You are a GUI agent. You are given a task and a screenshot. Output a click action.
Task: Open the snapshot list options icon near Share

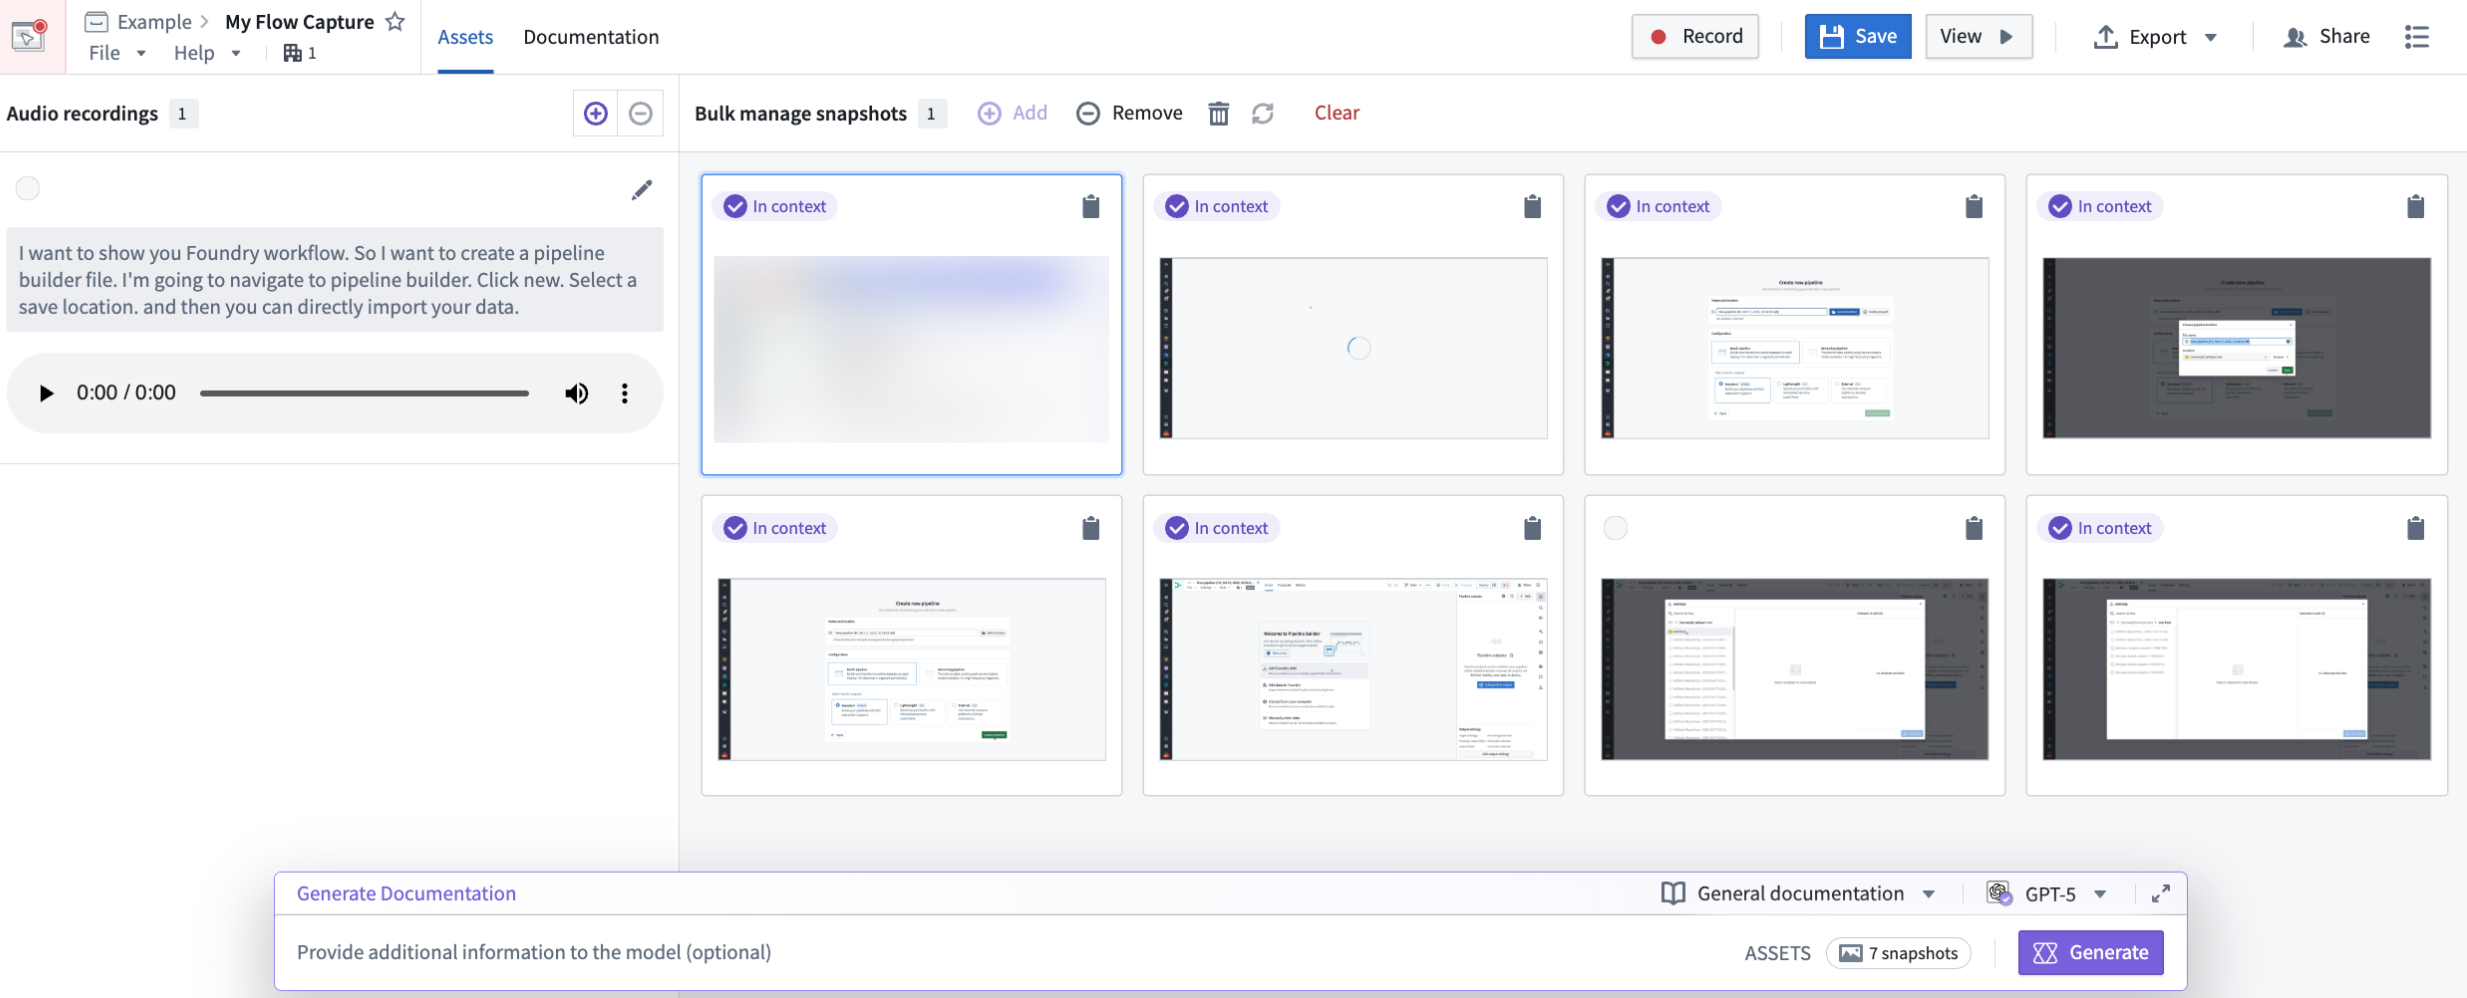point(2419,37)
